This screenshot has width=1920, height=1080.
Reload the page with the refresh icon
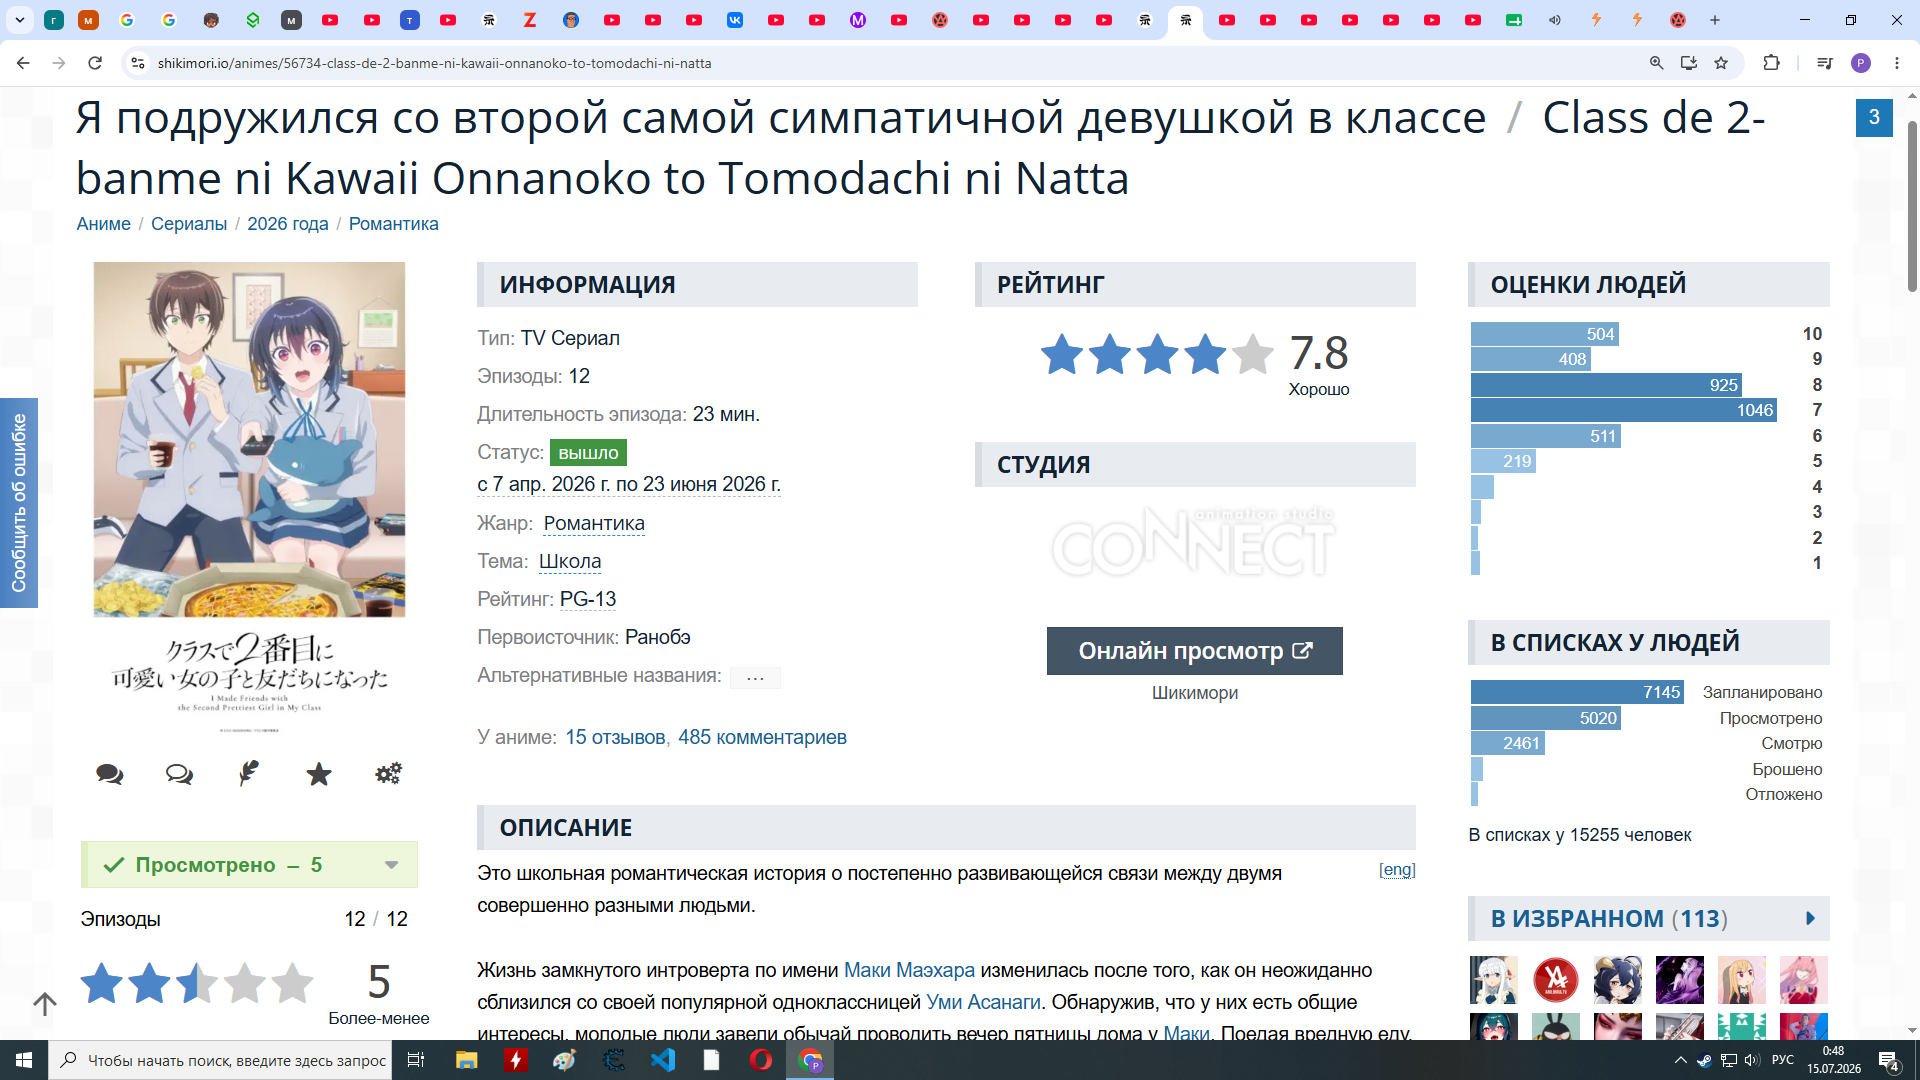tap(95, 63)
